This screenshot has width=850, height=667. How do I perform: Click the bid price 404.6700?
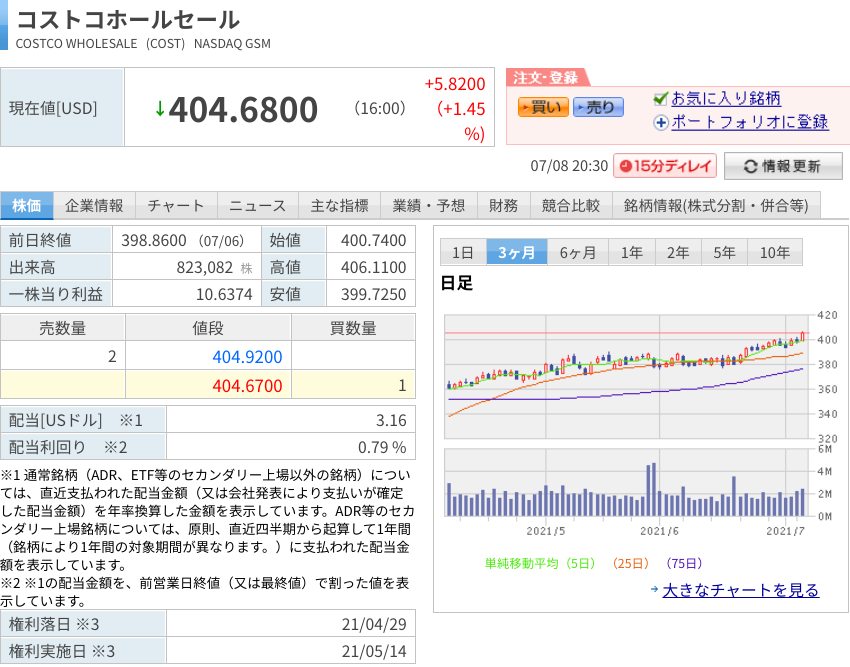tap(247, 386)
